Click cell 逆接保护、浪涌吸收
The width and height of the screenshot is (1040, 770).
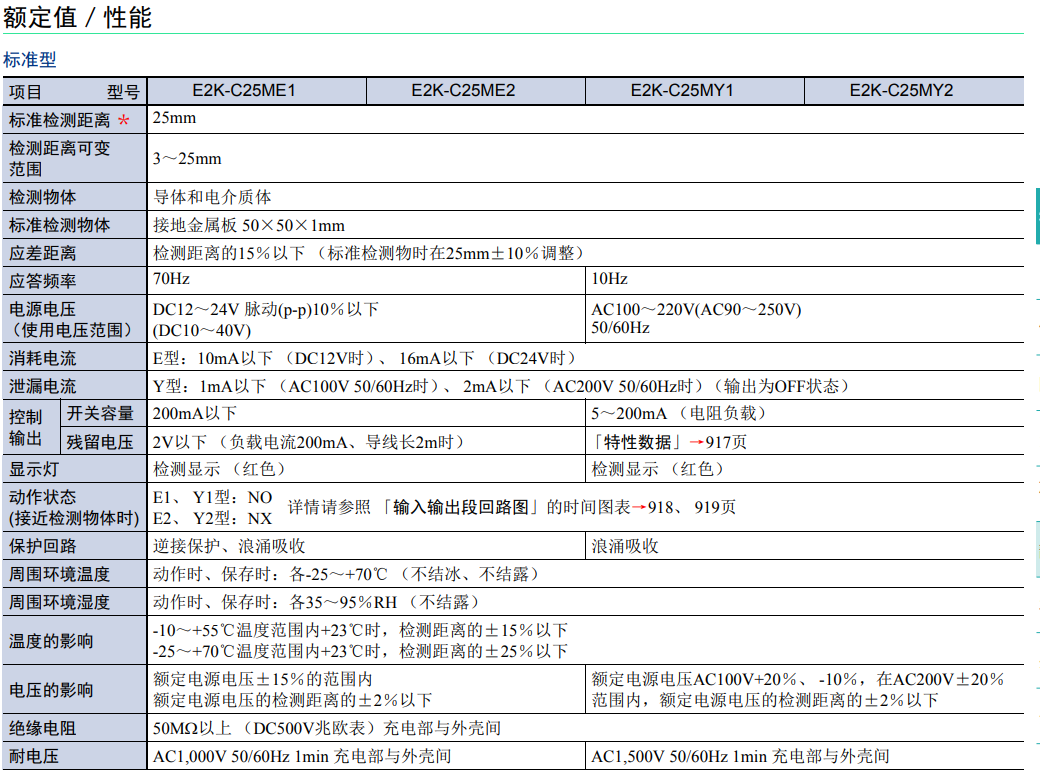click(x=229, y=546)
